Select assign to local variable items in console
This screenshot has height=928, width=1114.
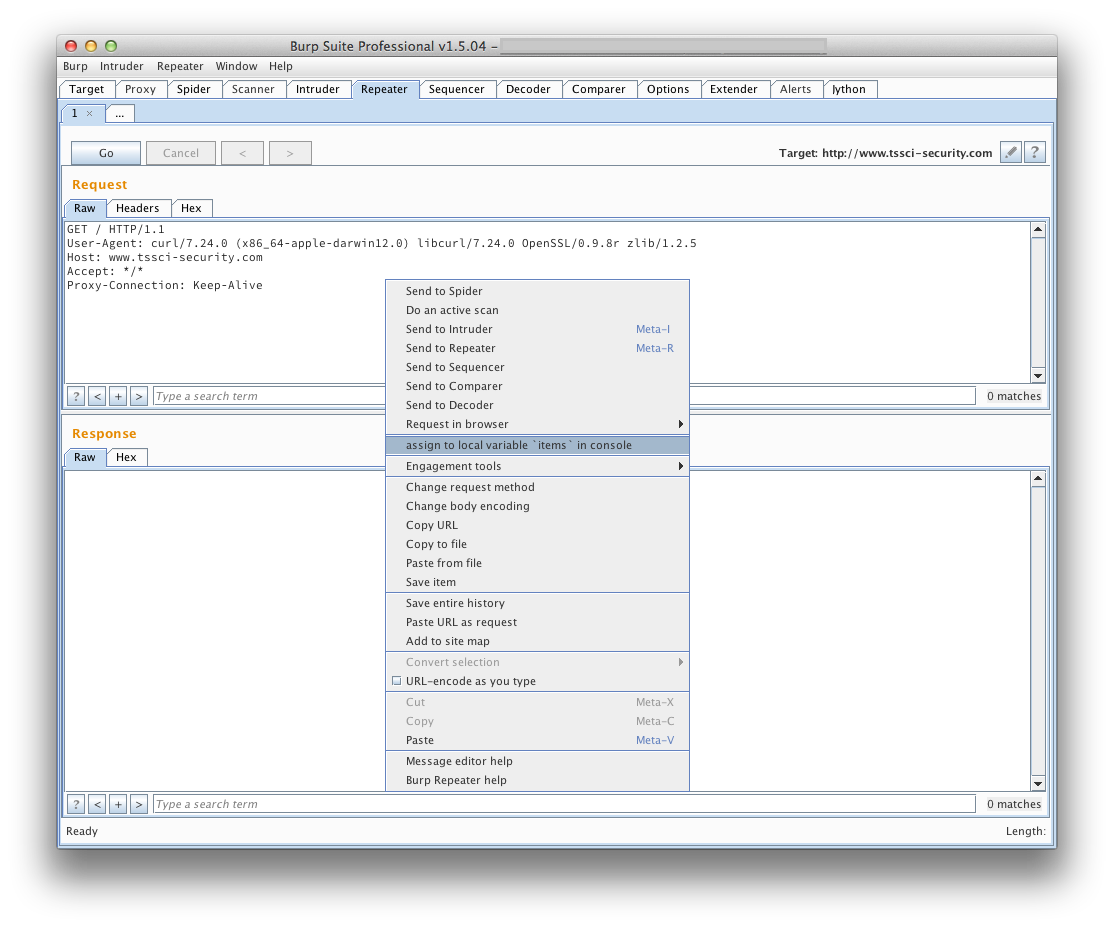[537, 446]
